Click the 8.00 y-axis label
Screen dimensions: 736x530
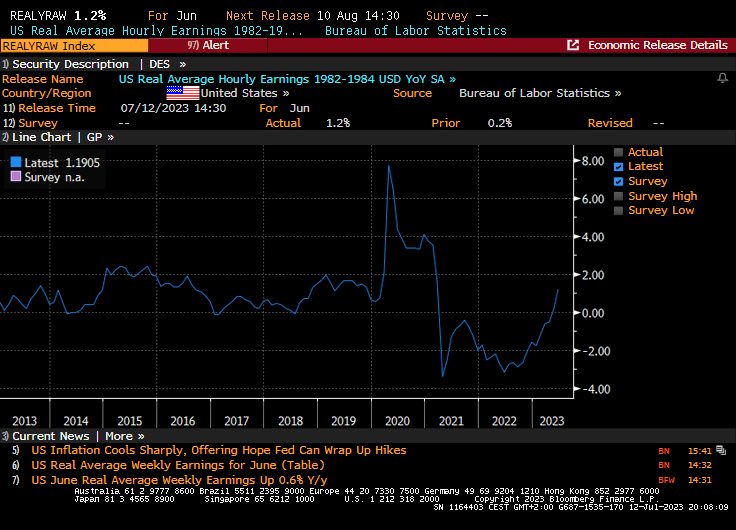coord(593,161)
